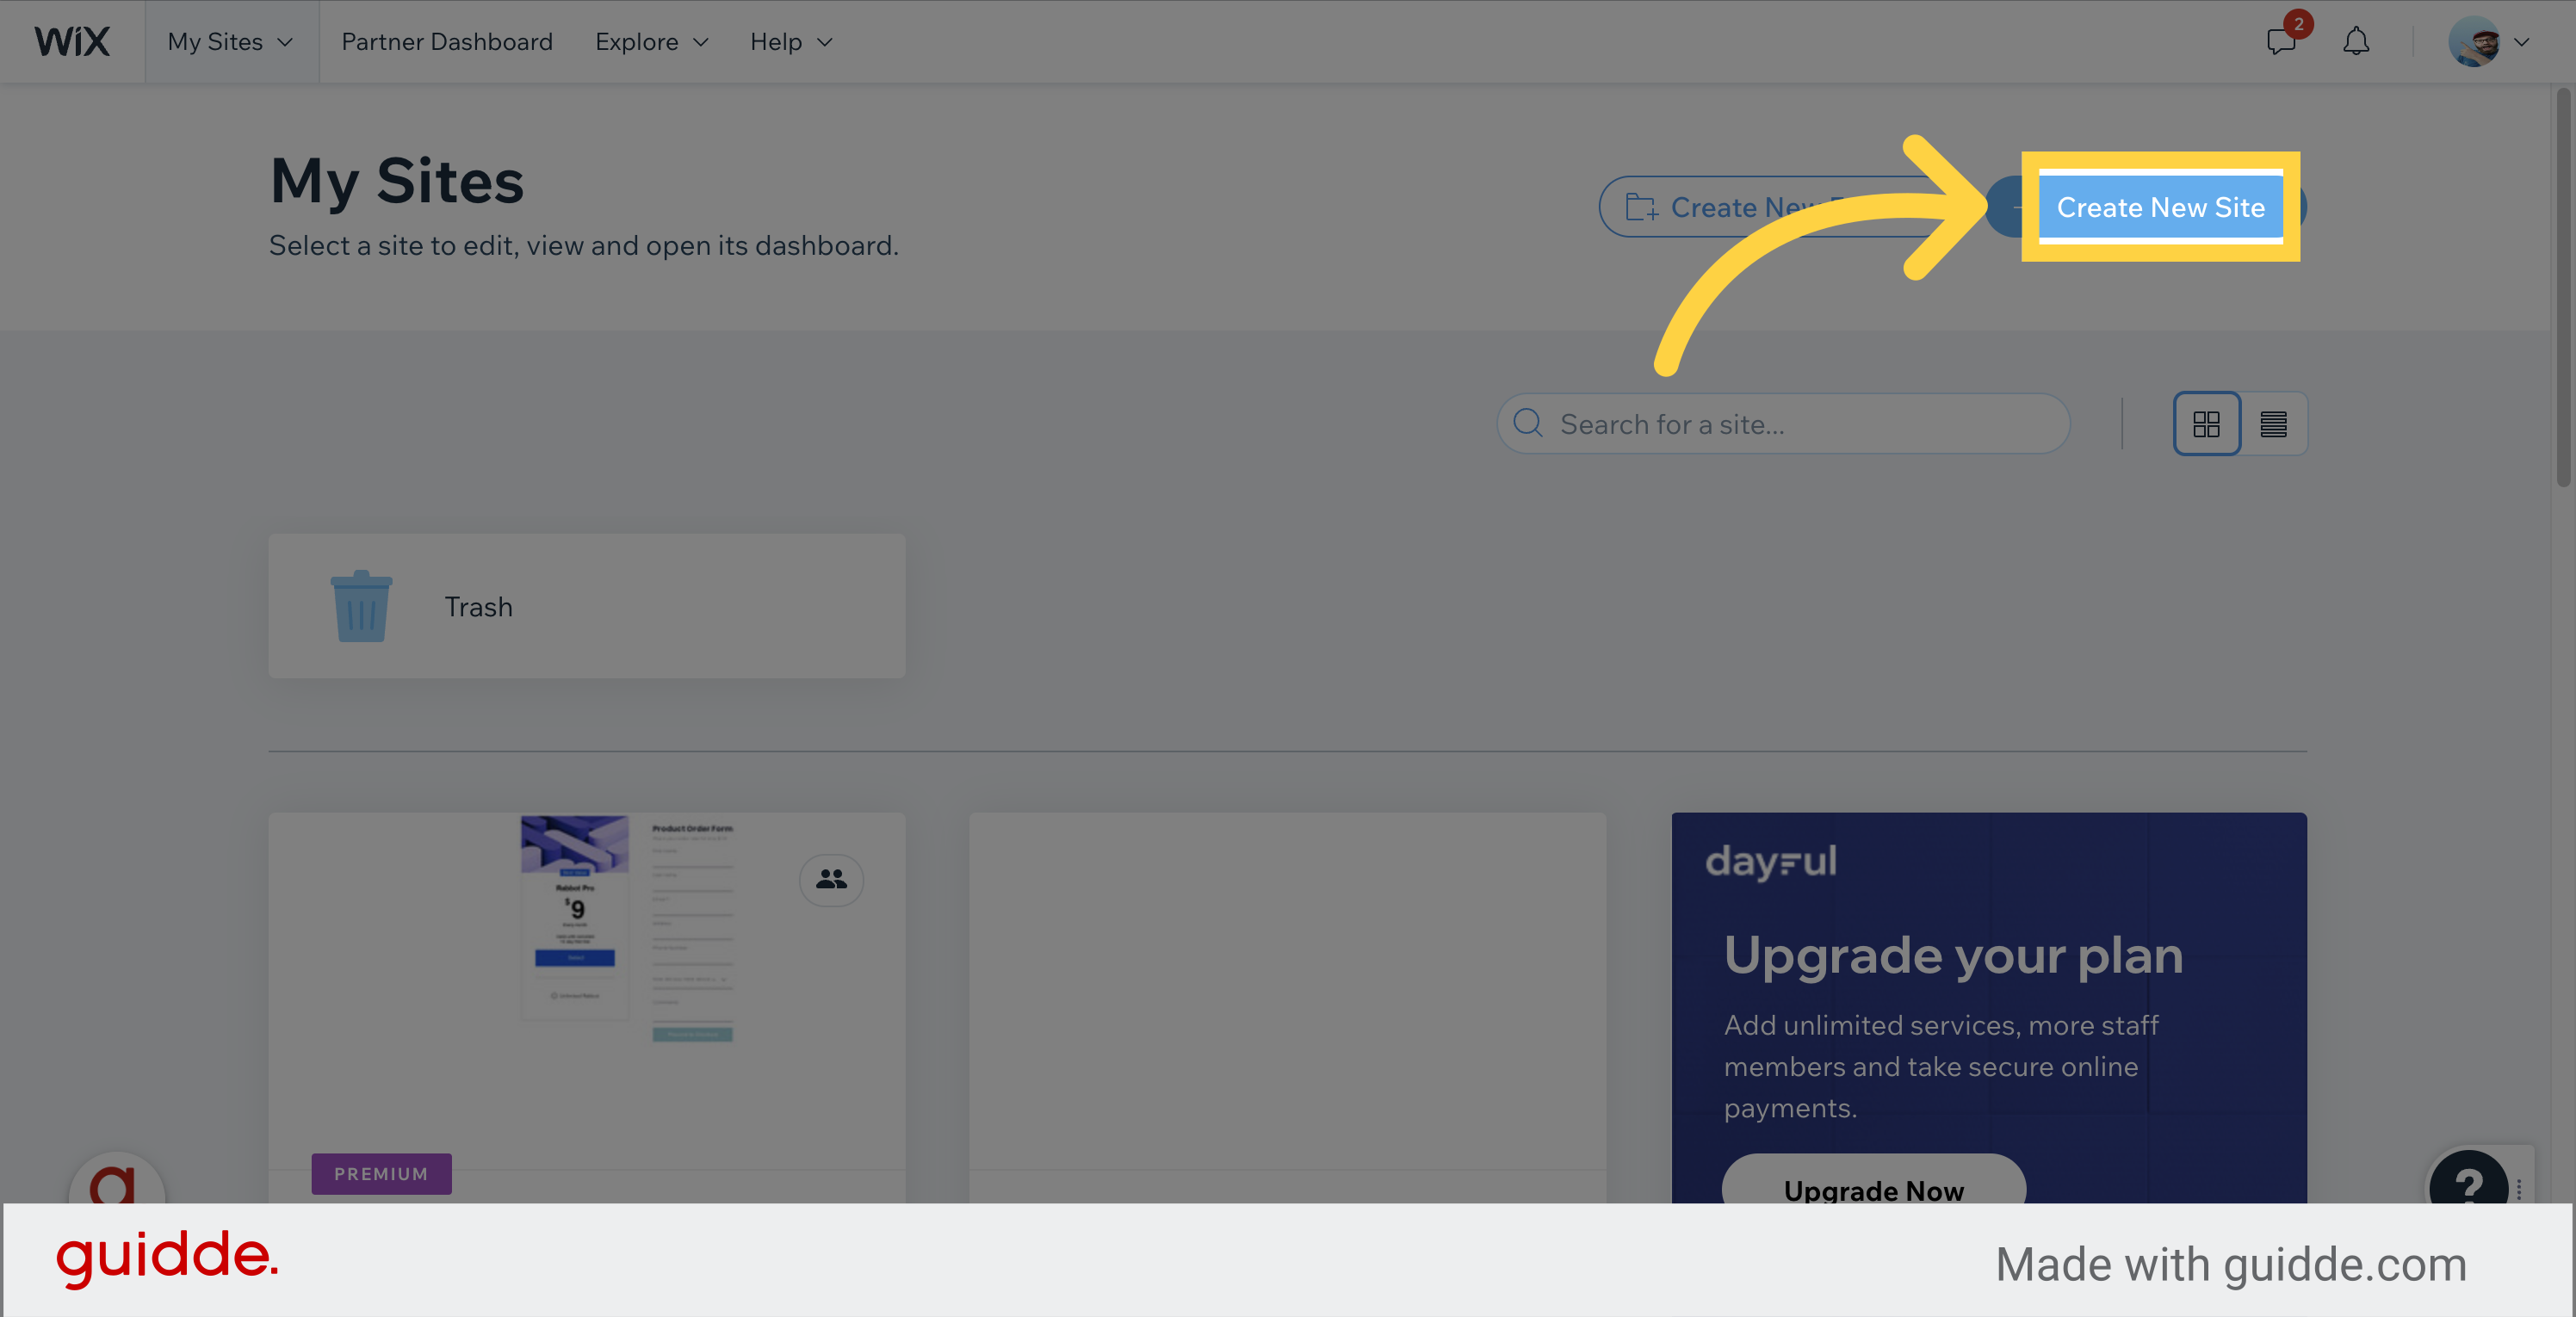
Task: Click the search magnifier icon
Action: point(1527,424)
